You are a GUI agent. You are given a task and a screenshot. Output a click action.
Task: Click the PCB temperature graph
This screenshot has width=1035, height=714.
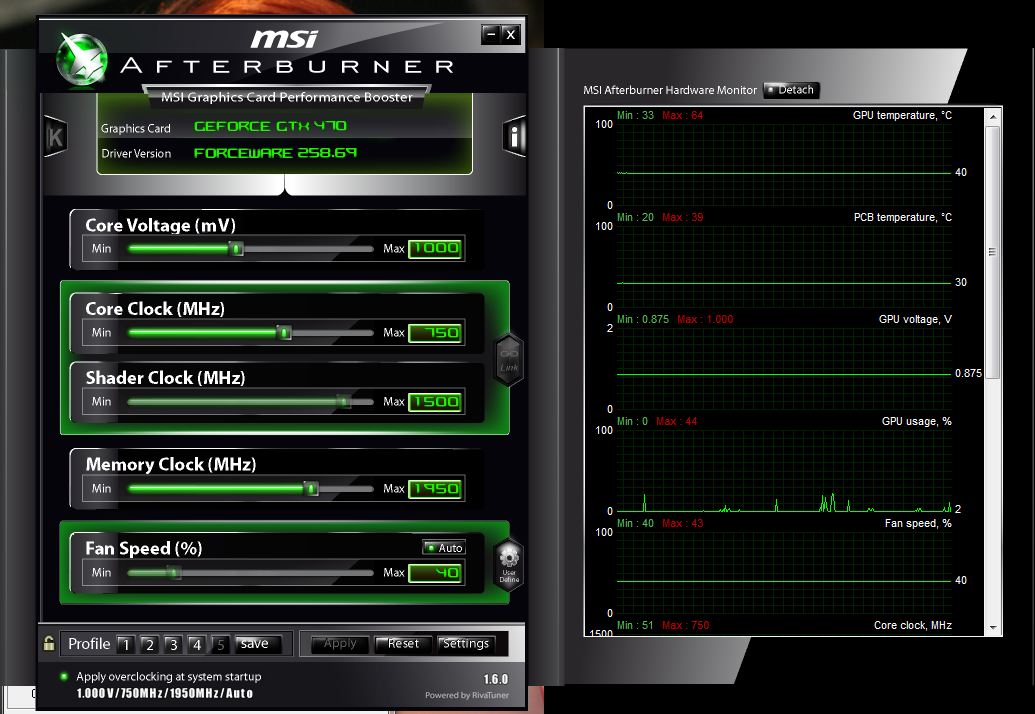click(784, 267)
